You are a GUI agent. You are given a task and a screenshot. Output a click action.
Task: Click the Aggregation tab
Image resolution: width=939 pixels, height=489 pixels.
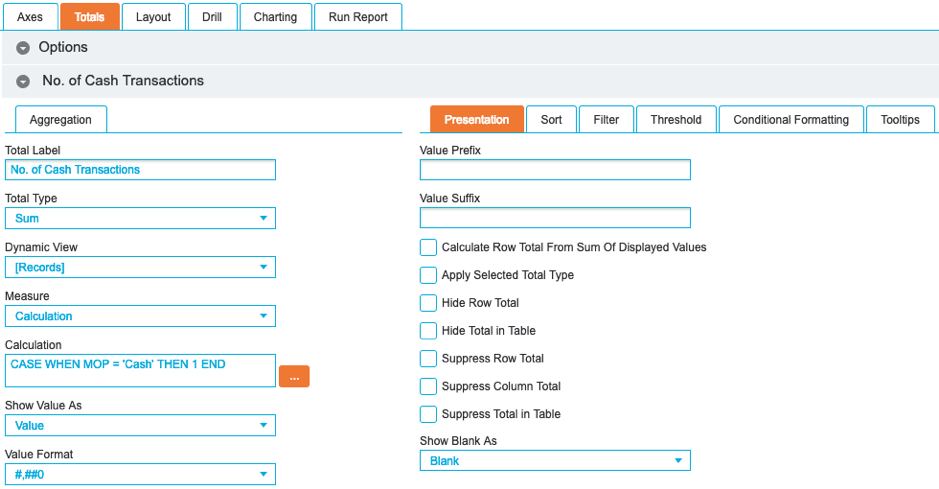pyautogui.click(x=61, y=120)
